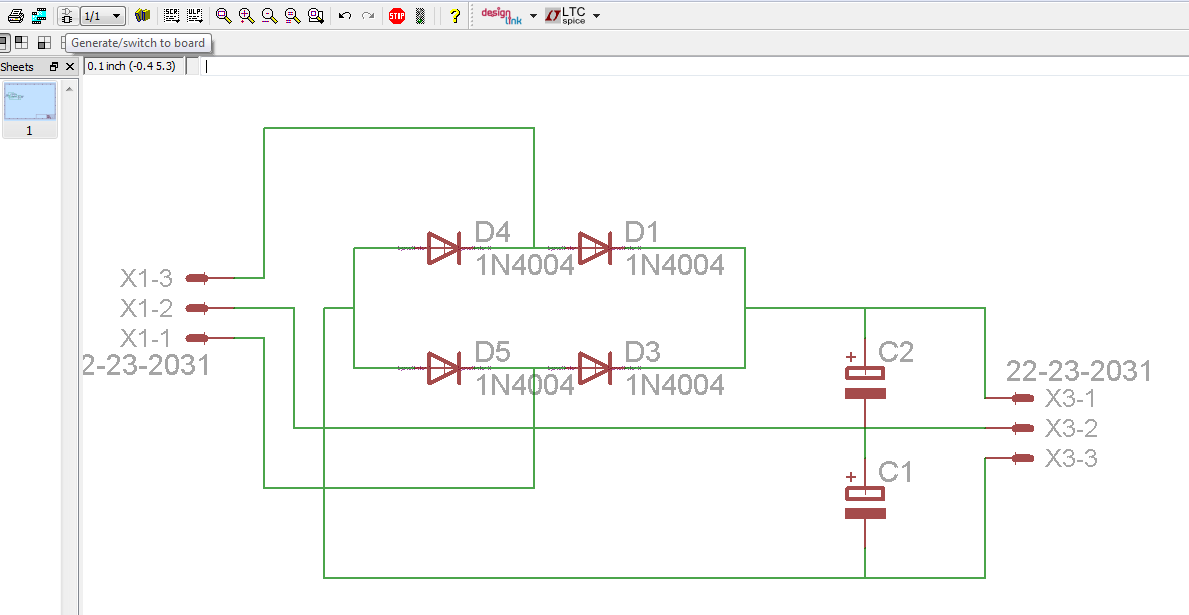Select the Zoom In magnifier icon
The width and height of the screenshot is (1189, 615).
pyautogui.click(x=245, y=15)
